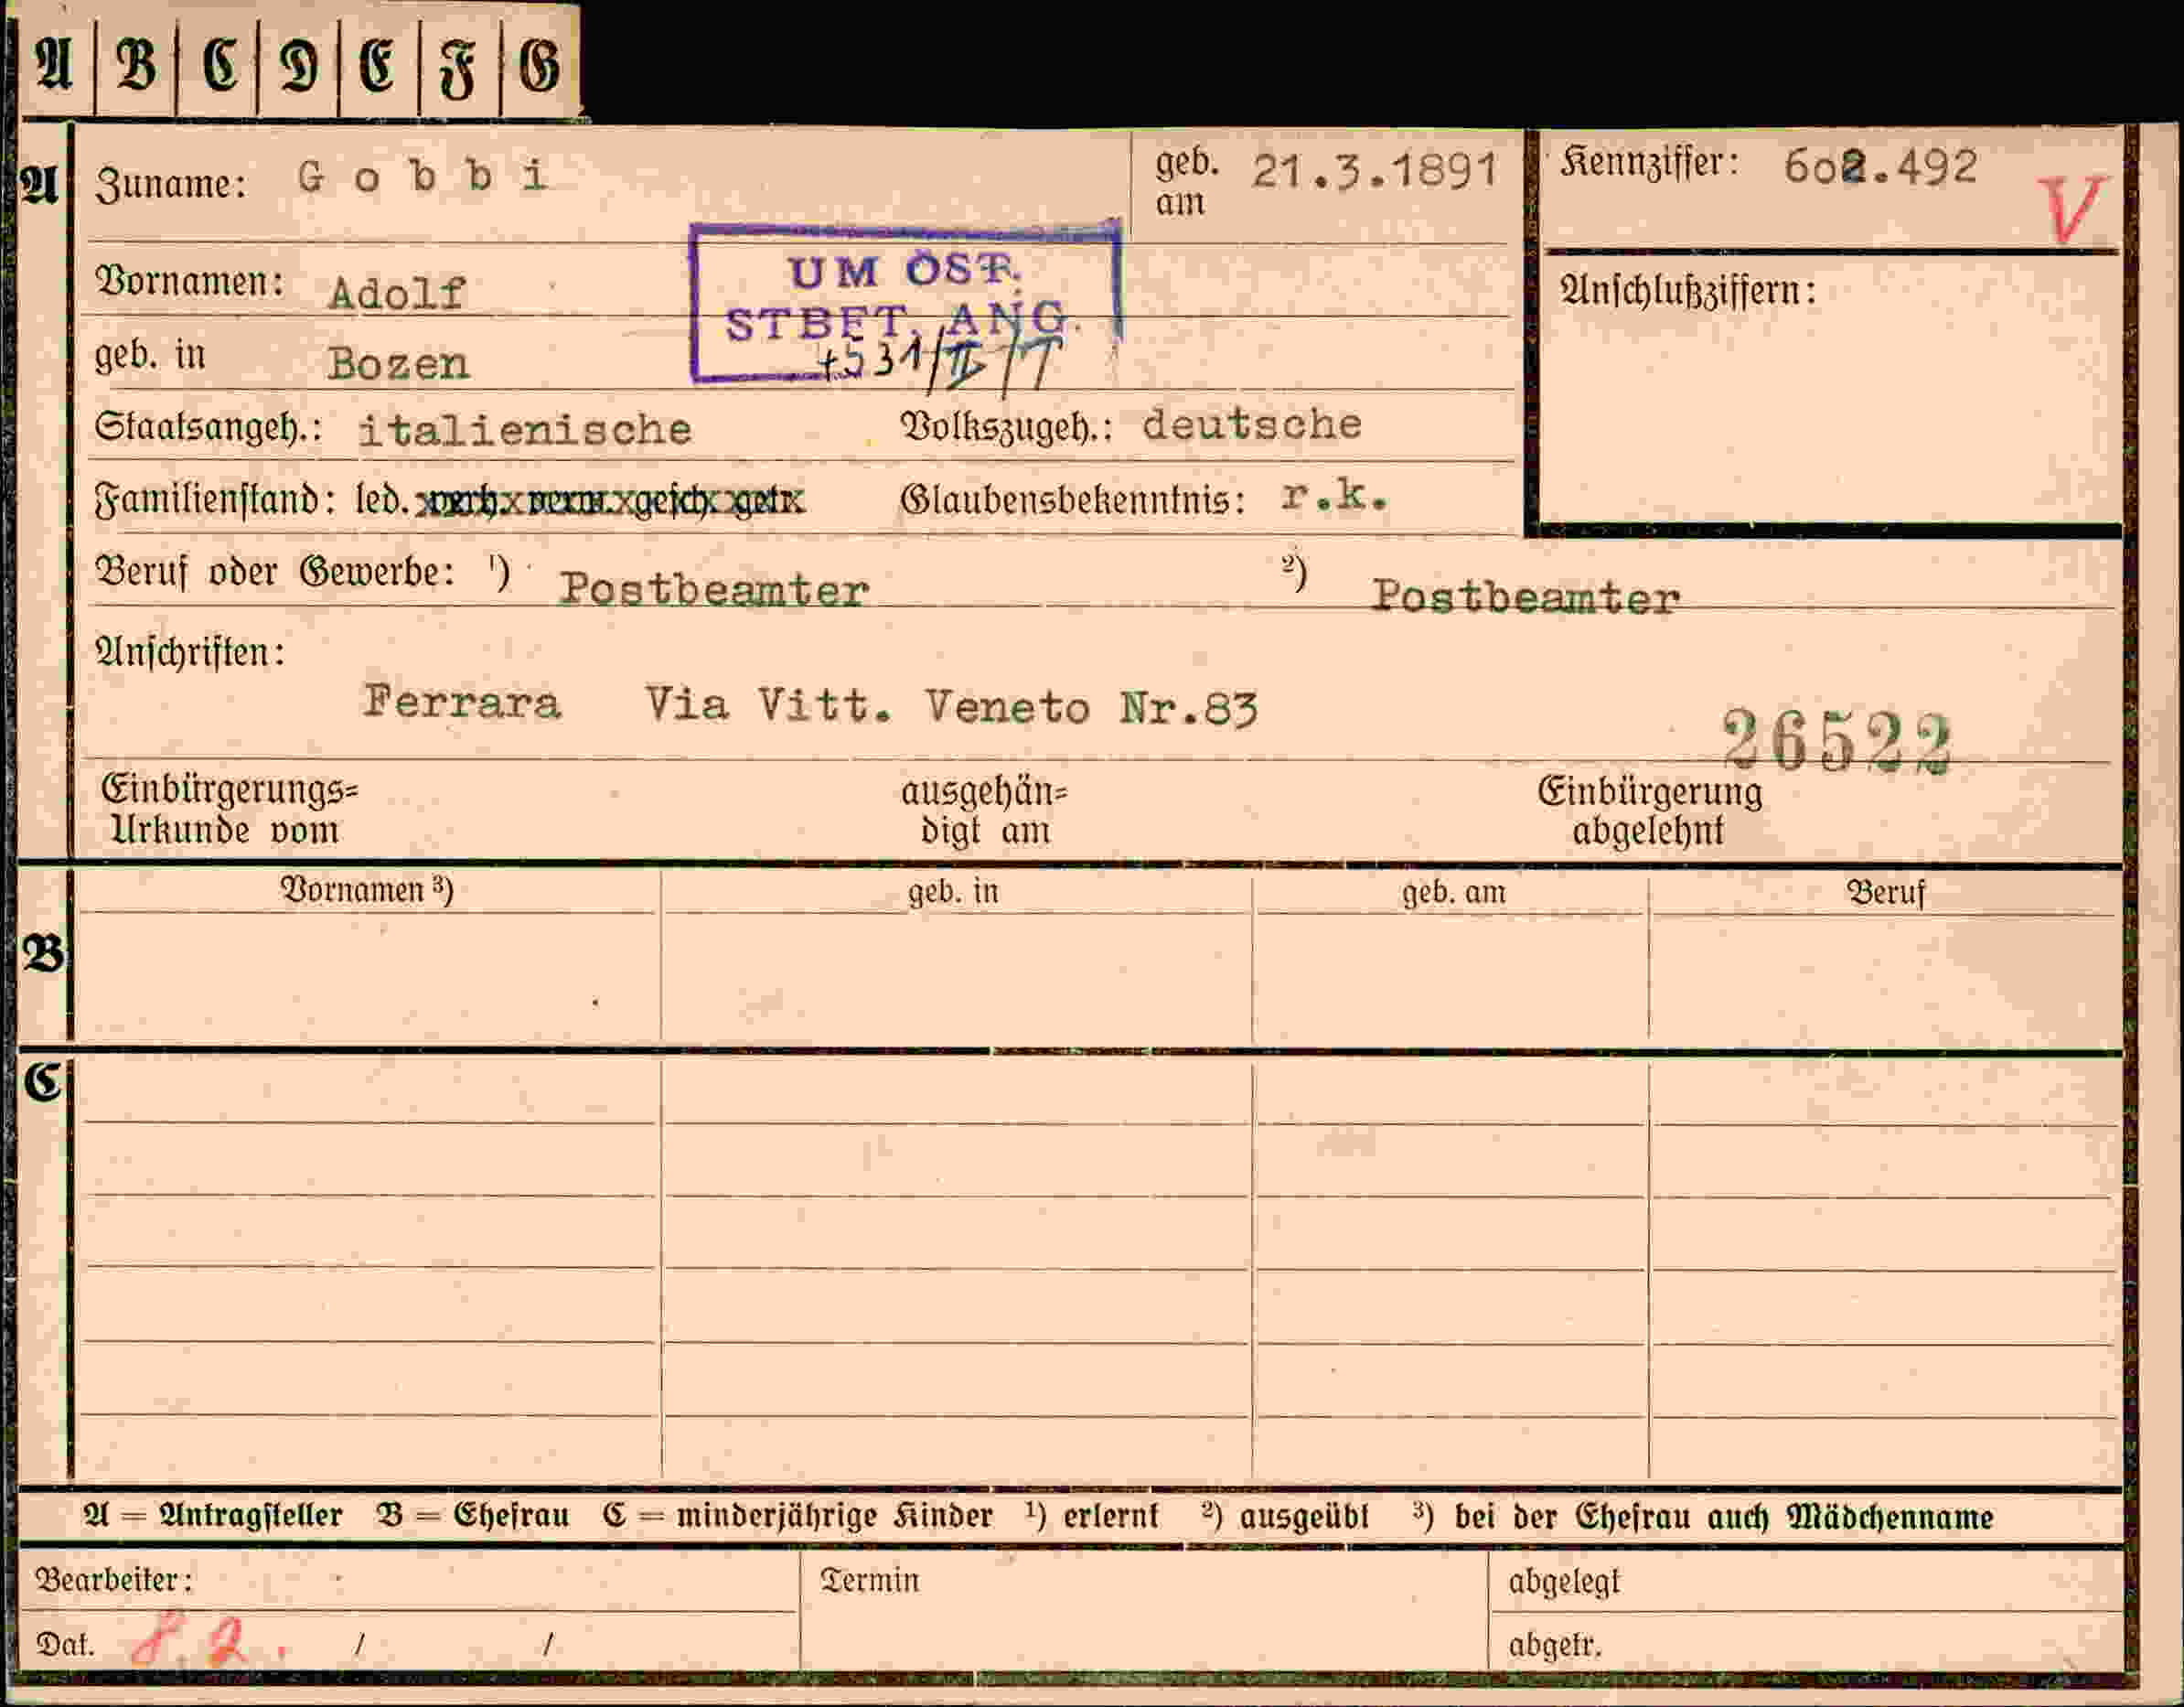2184x1707 pixels.
Task: Click the "Glaubensbekenntnis:" label
Action: tap(1073, 499)
